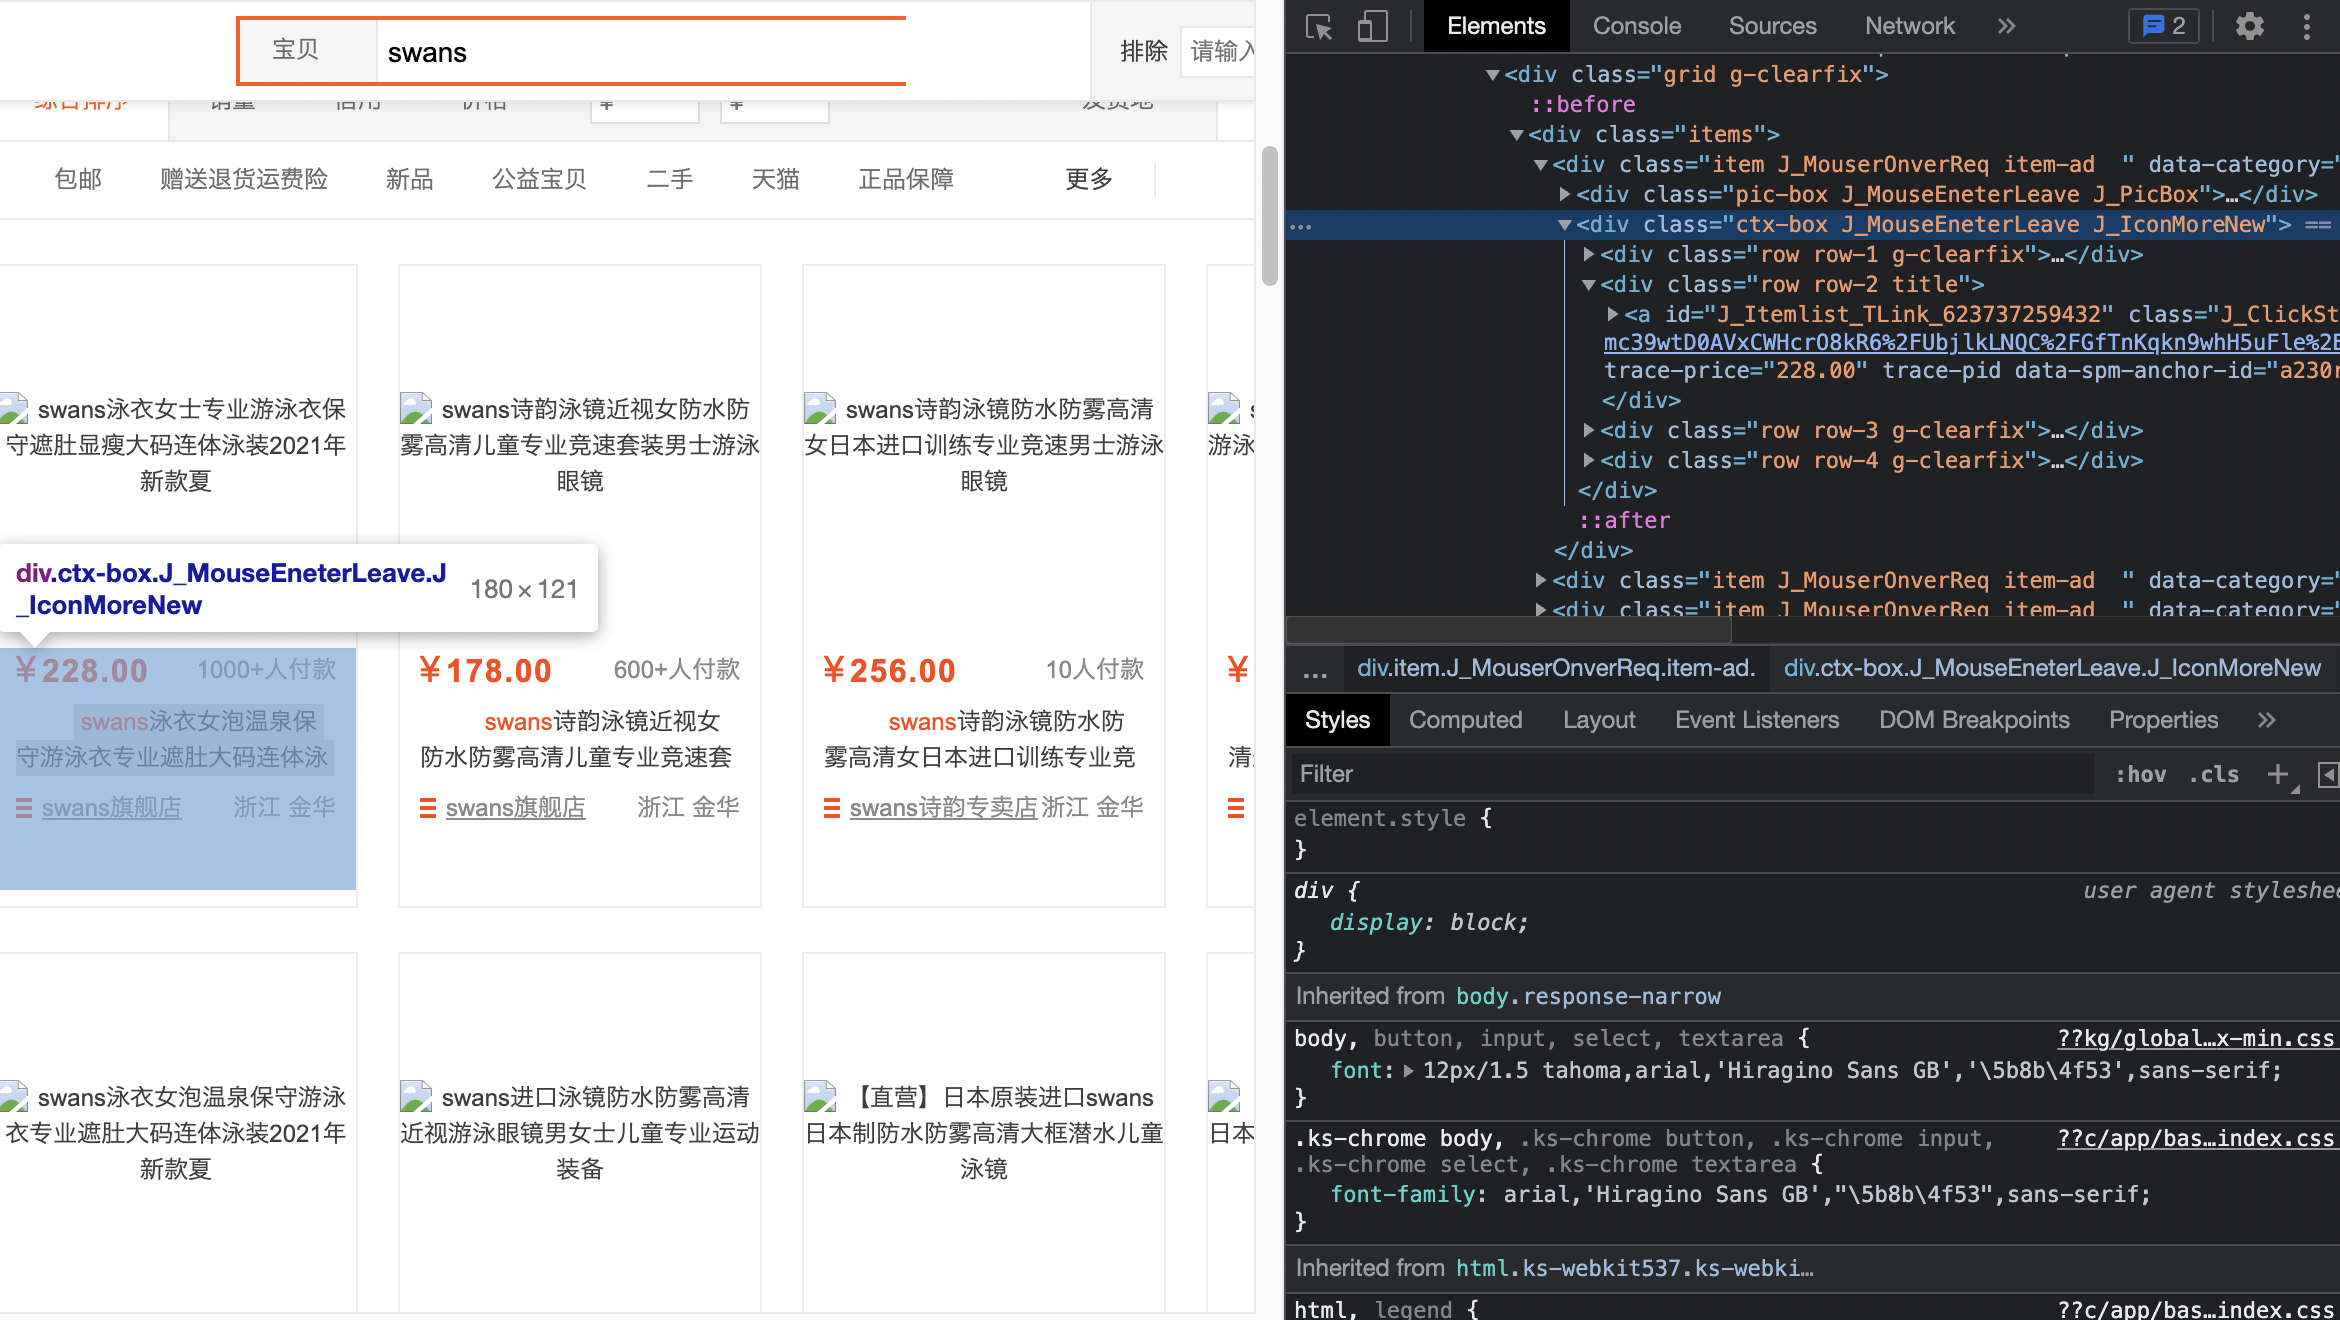Add a new style rule
The image size is (2340, 1320).
point(2277,774)
